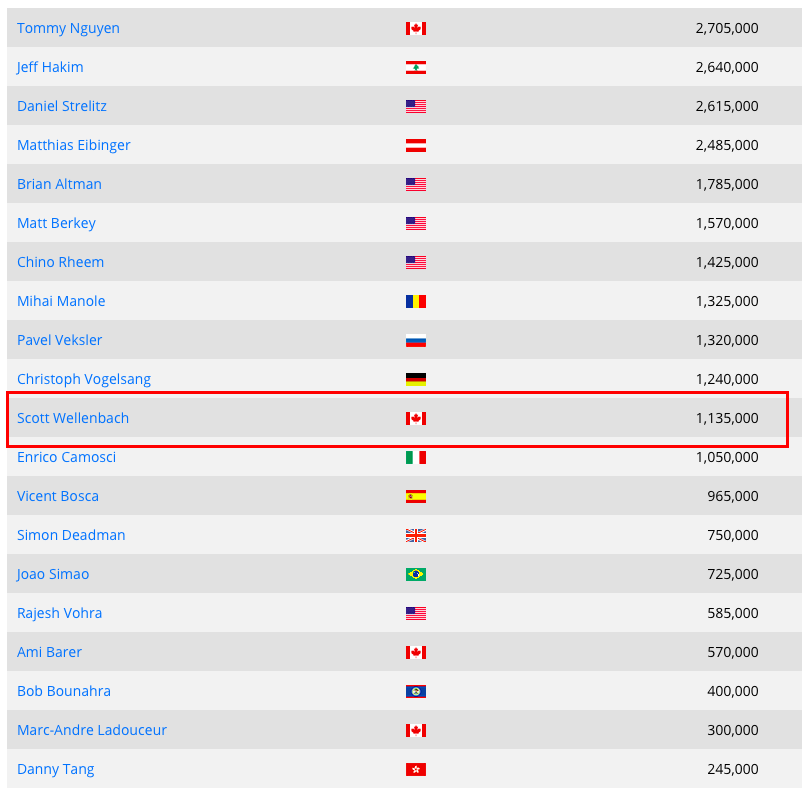Click the Brazilian flag beside Joao Simao
Image resolution: width=802 pixels, height=803 pixels.
416,575
